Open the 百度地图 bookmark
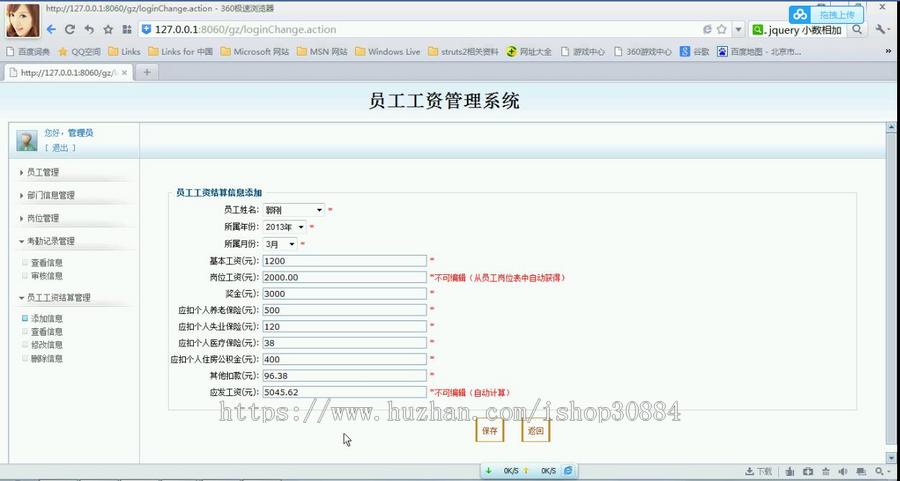Viewport: 900px width, 481px height. pyautogui.click(x=759, y=52)
